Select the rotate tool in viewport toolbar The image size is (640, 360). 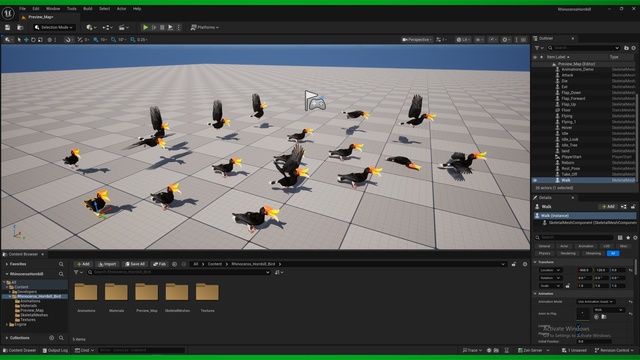coord(33,40)
